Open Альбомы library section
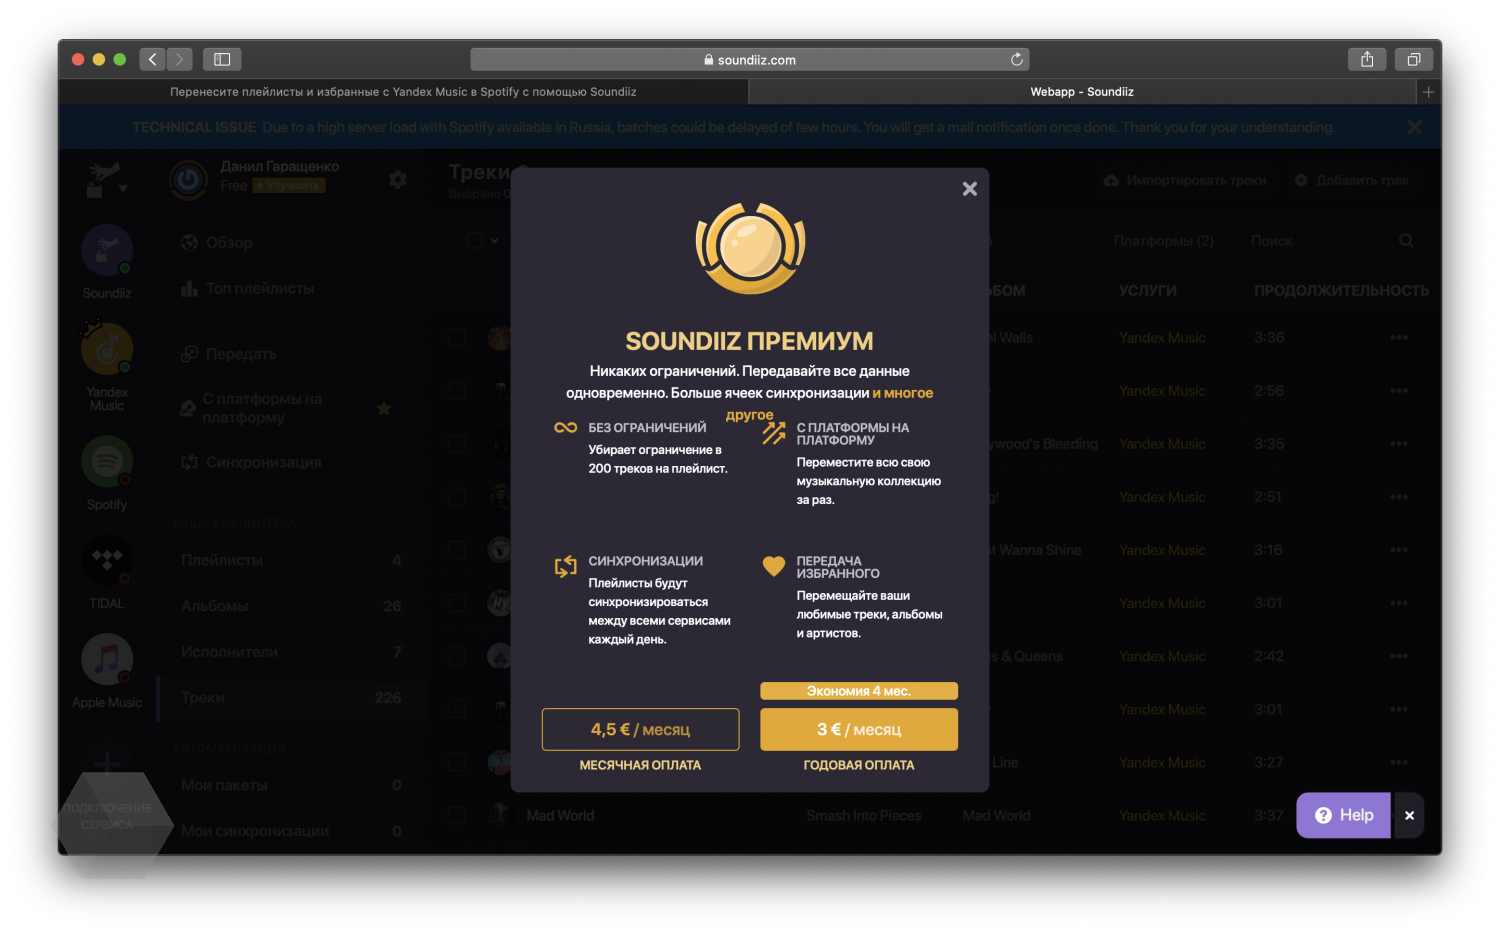The image size is (1500, 932). pyautogui.click(x=291, y=606)
